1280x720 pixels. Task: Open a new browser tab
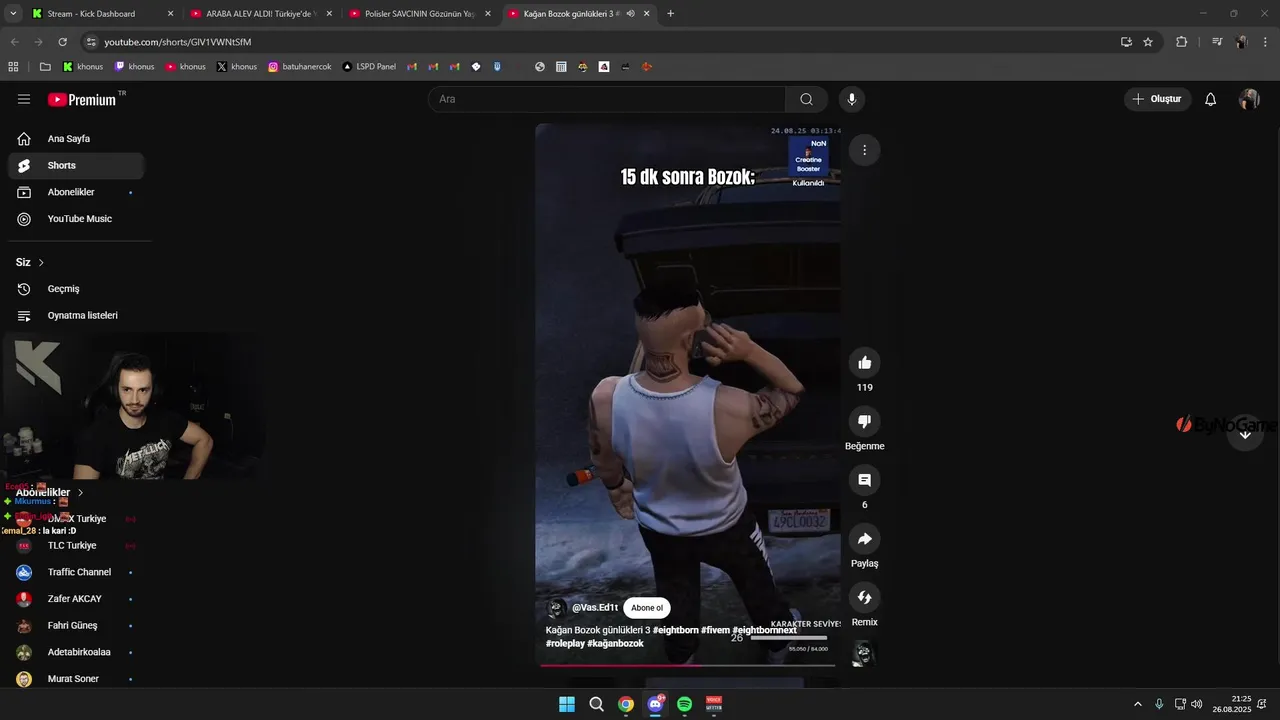tap(670, 14)
